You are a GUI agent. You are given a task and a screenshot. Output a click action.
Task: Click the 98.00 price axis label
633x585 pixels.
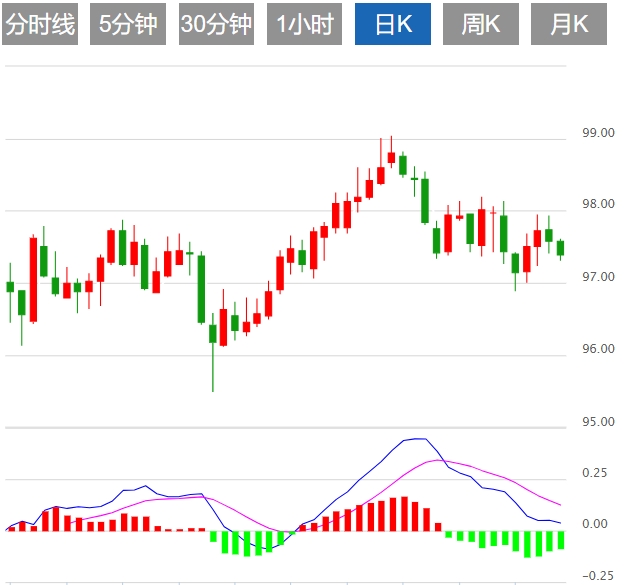597,204
